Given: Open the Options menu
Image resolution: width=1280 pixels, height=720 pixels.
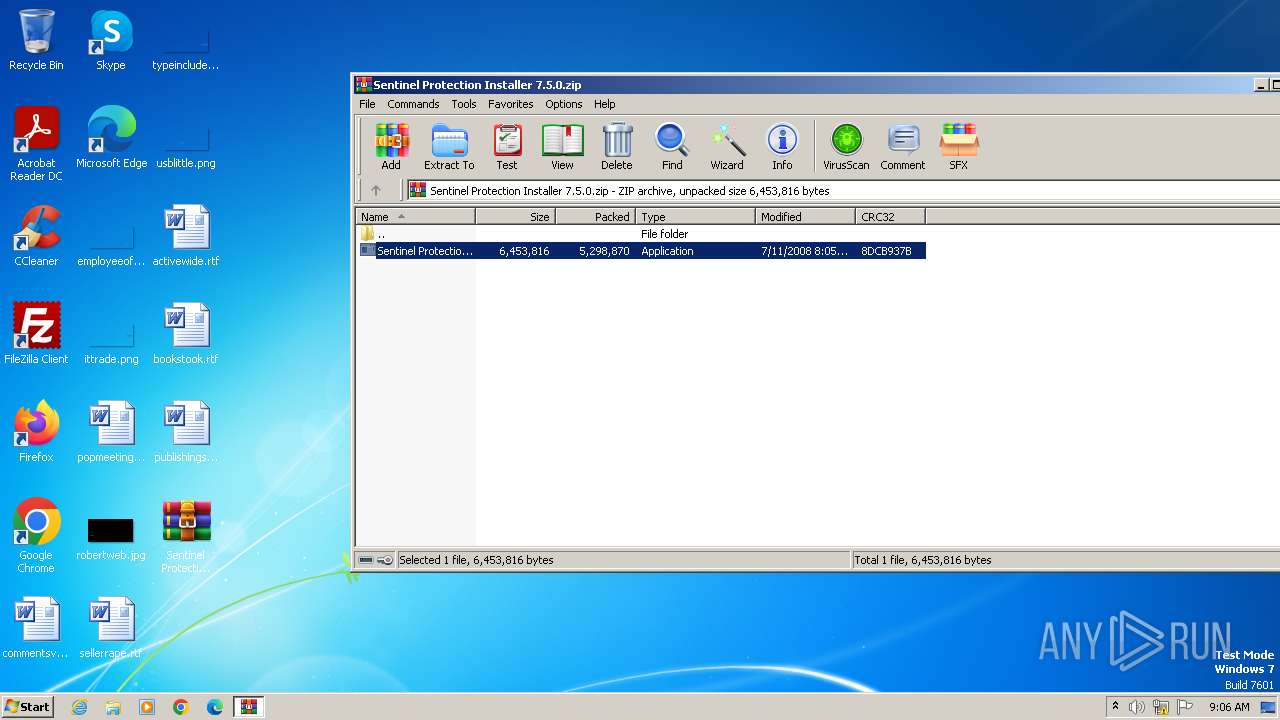Looking at the screenshot, I should [564, 104].
